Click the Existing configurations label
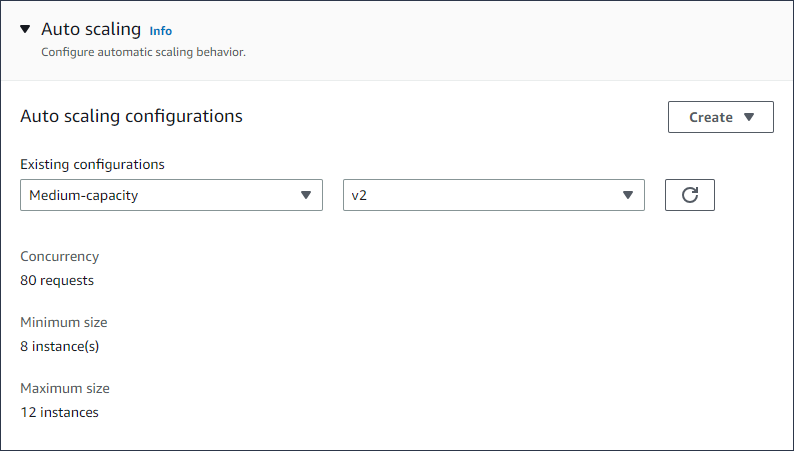 click(92, 164)
